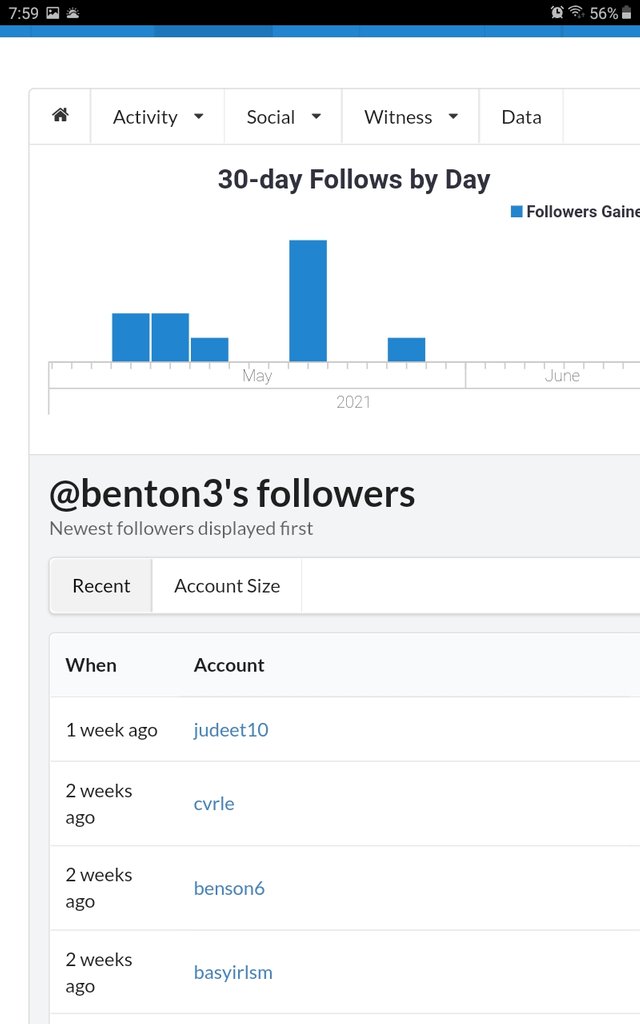Expand the Social dropdown menu
Viewport: 640px width, 1024px height.
coord(283,117)
